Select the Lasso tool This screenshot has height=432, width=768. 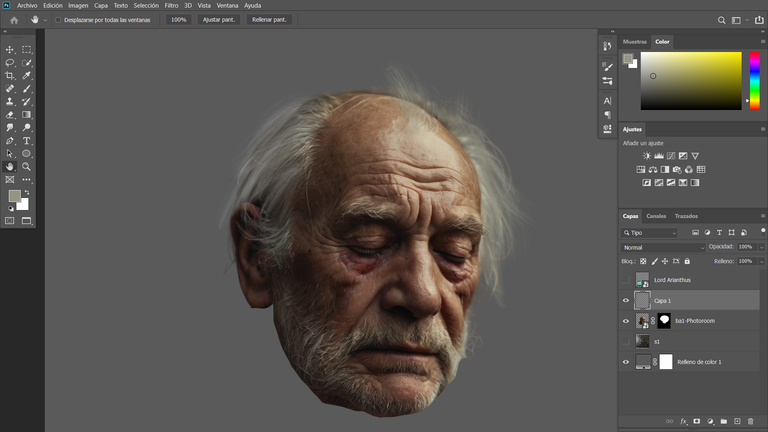(x=9, y=63)
